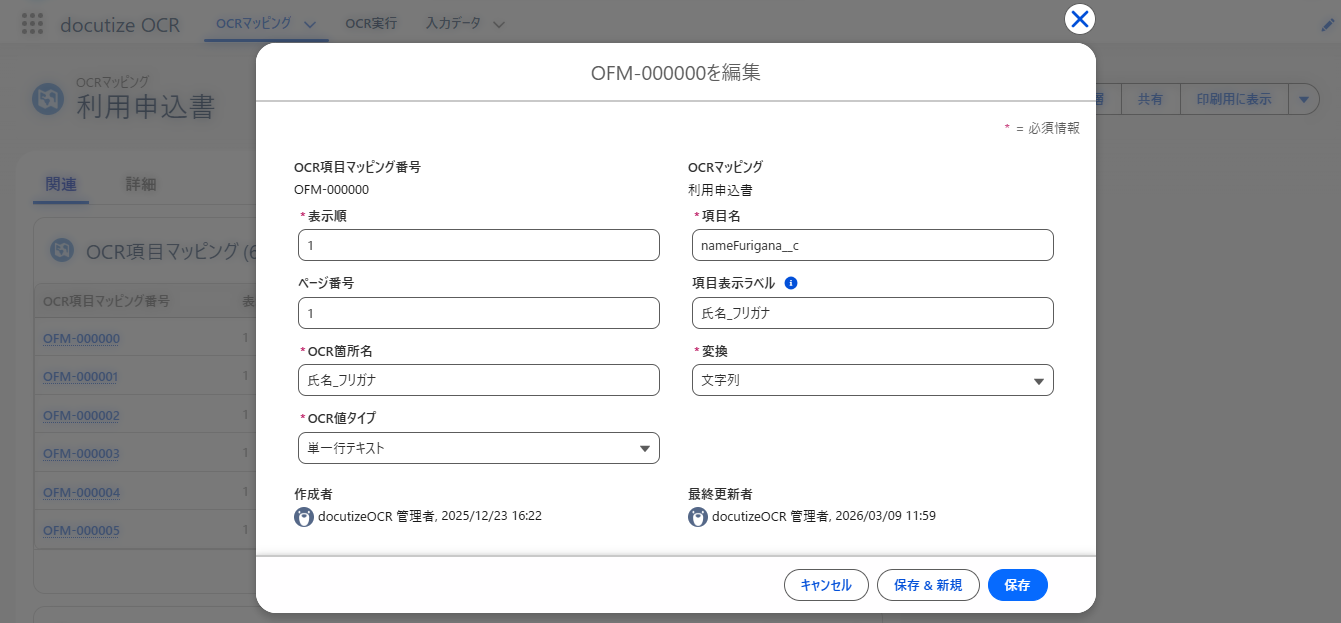
Task: Click the 保存 & 新規 button
Action: click(x=928, y=585)
